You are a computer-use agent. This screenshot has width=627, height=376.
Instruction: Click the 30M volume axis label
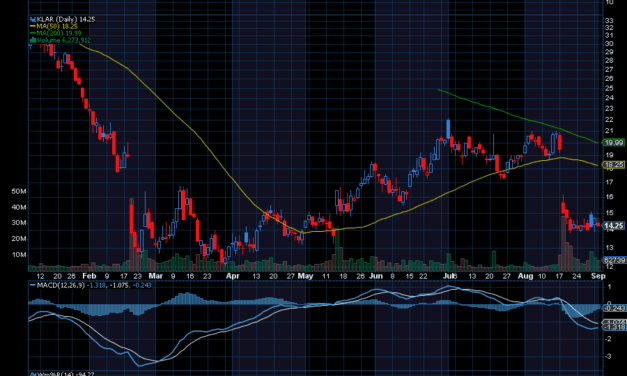[19, 223]
